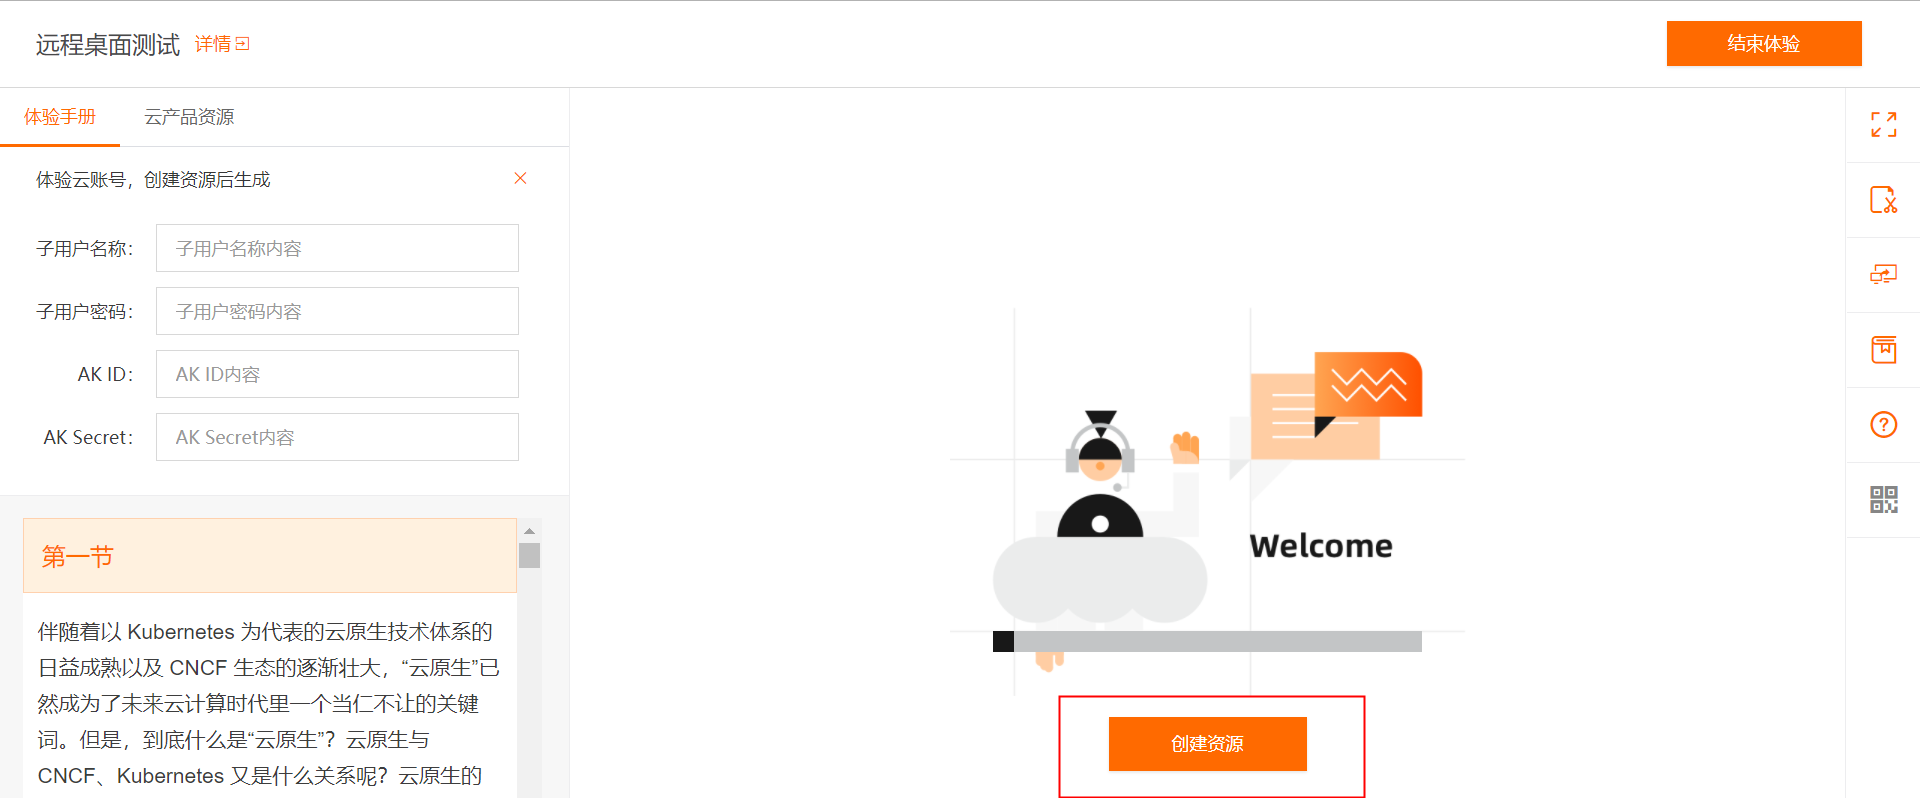Open the bookmark manual icon
This screenshot has height=798, width=1920.
tap(1883, 350)
